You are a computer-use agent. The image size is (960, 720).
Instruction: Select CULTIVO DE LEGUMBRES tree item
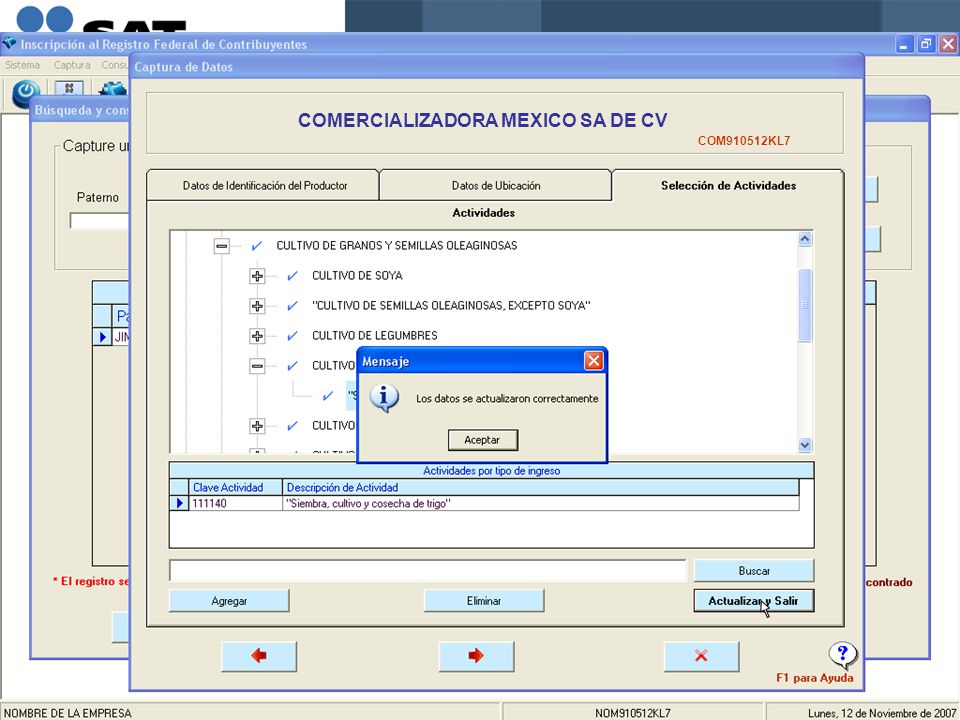coord(375,336)
